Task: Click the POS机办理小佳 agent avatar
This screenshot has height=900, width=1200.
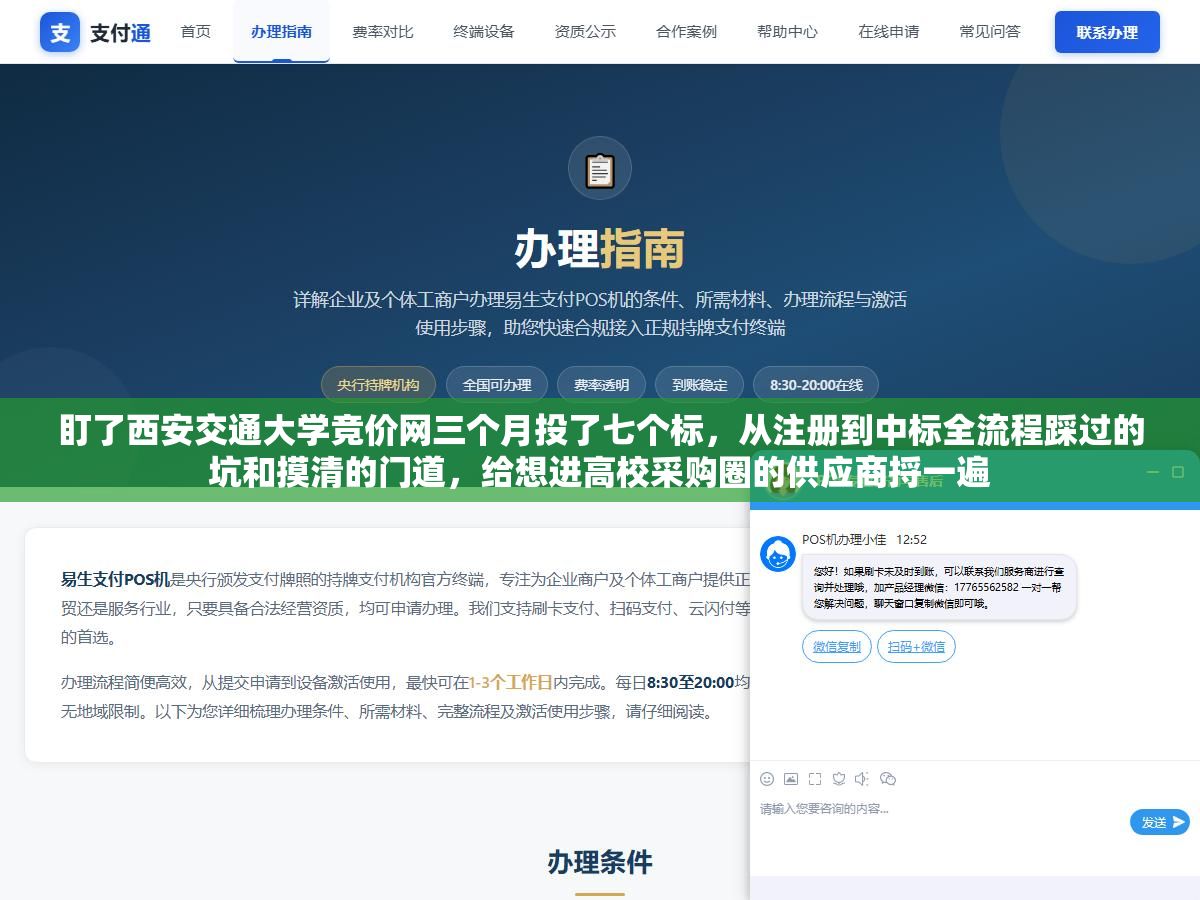Action: point(778,554)
